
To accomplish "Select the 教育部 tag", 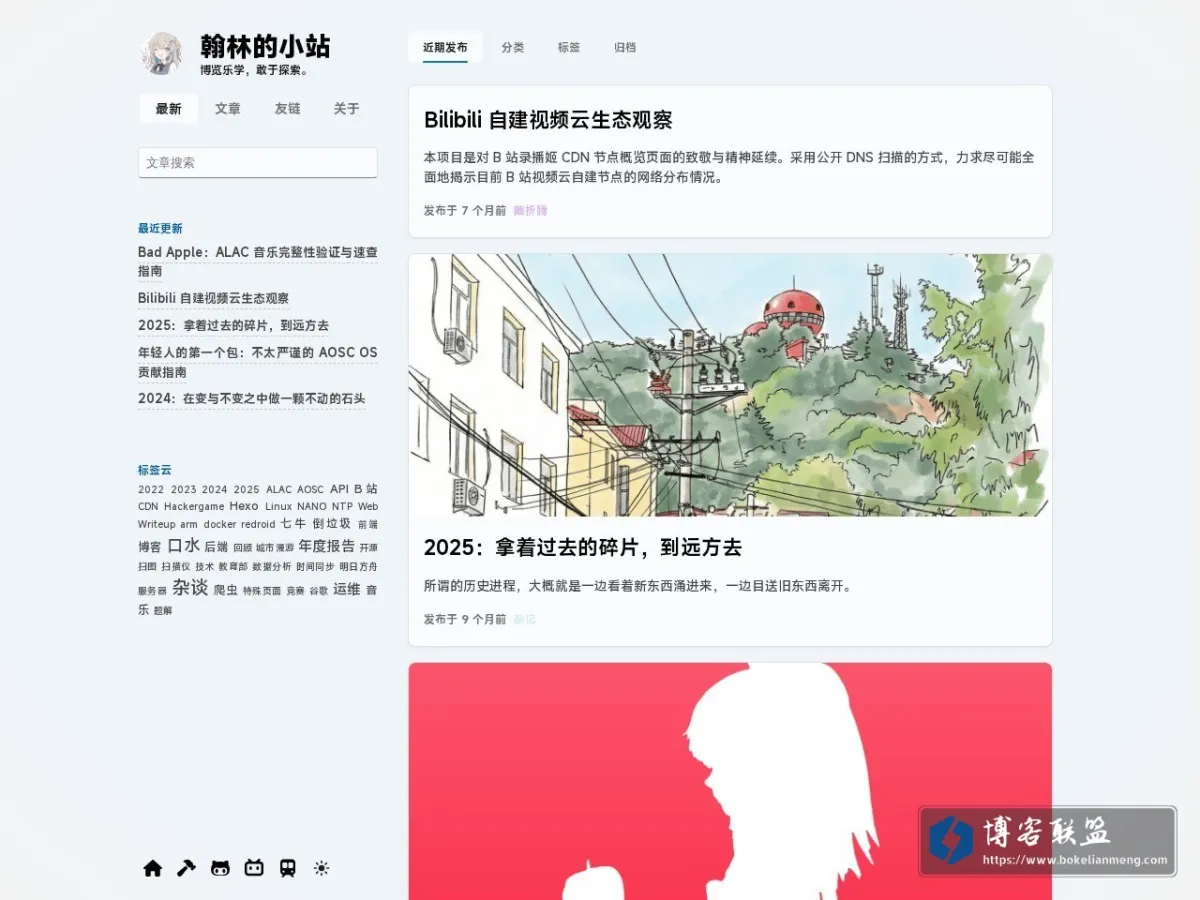I will (233, 566).
